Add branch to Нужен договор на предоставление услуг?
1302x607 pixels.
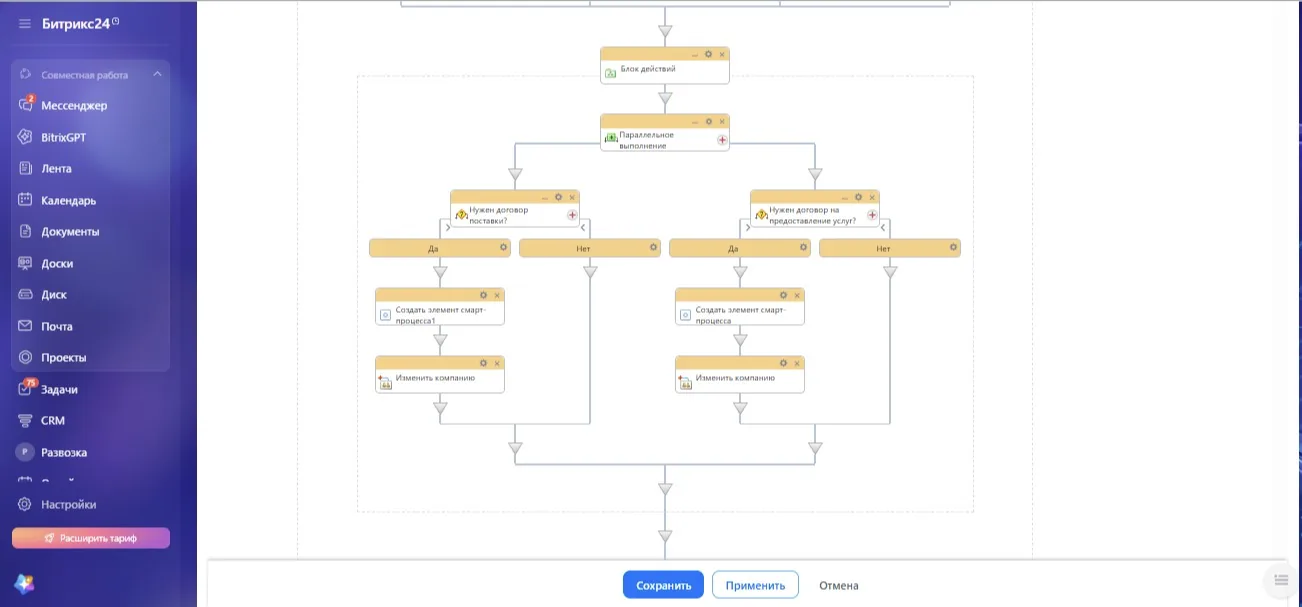click(872, 215)
